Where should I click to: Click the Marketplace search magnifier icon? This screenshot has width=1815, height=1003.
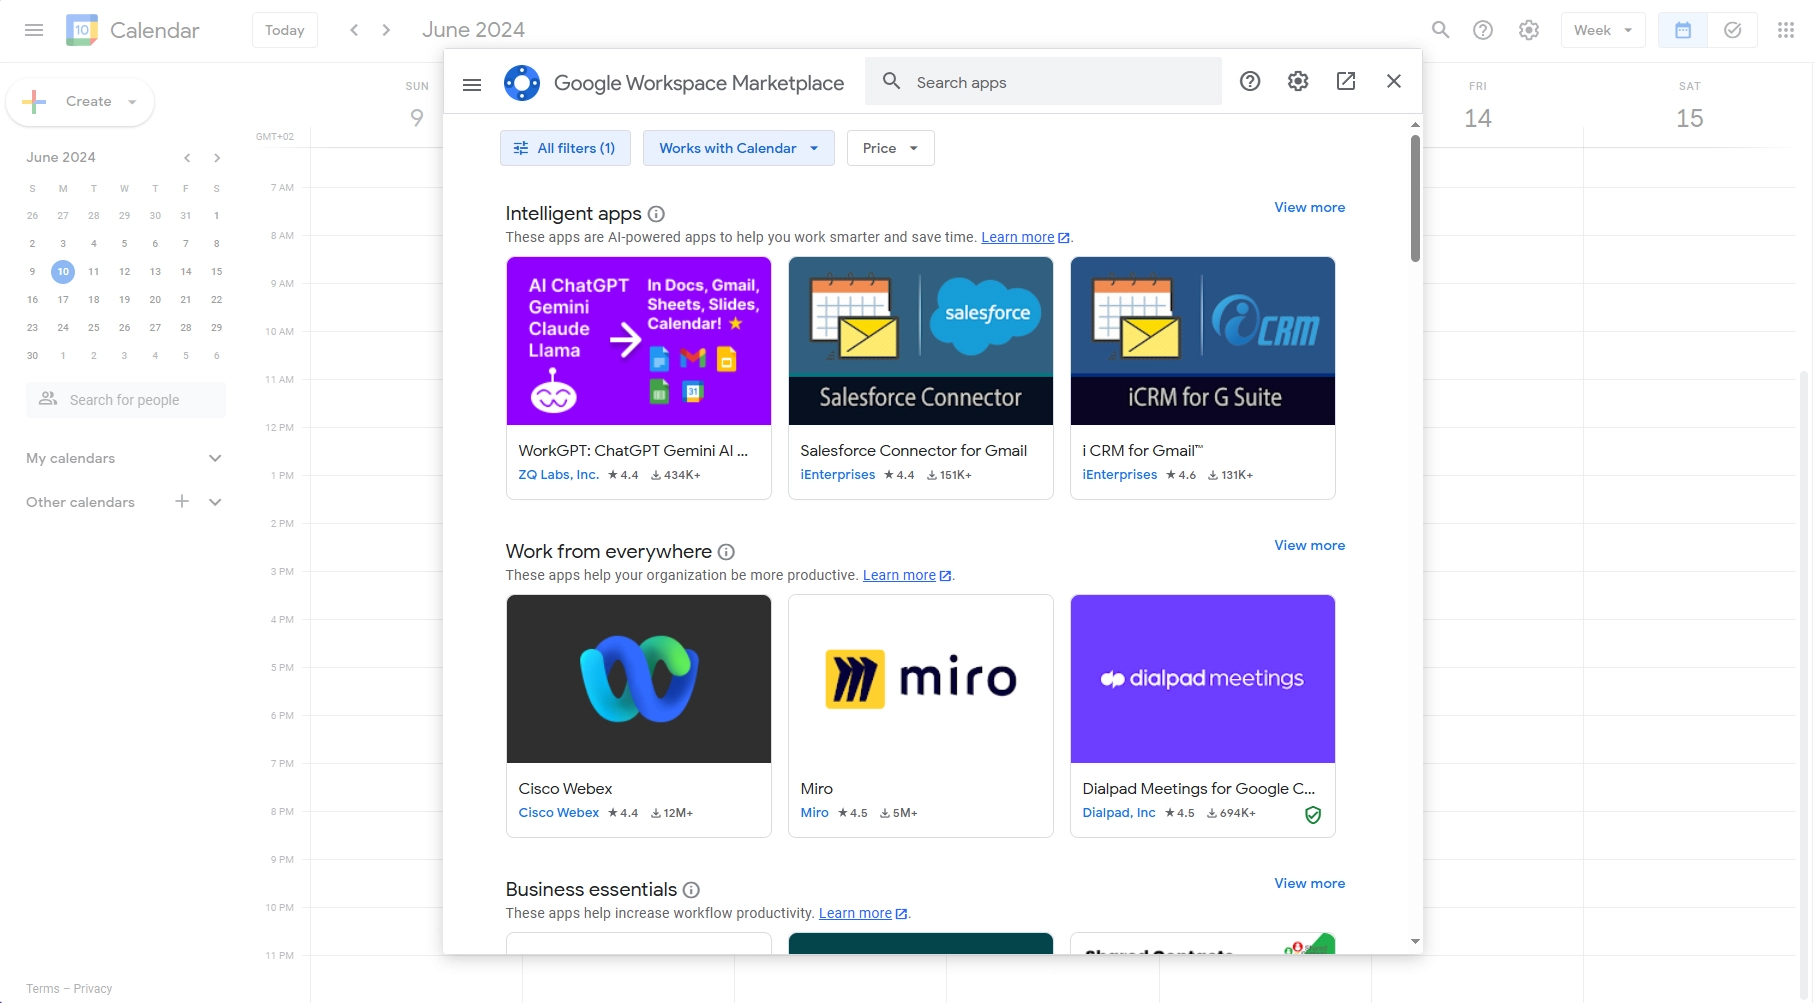(891, 81)
